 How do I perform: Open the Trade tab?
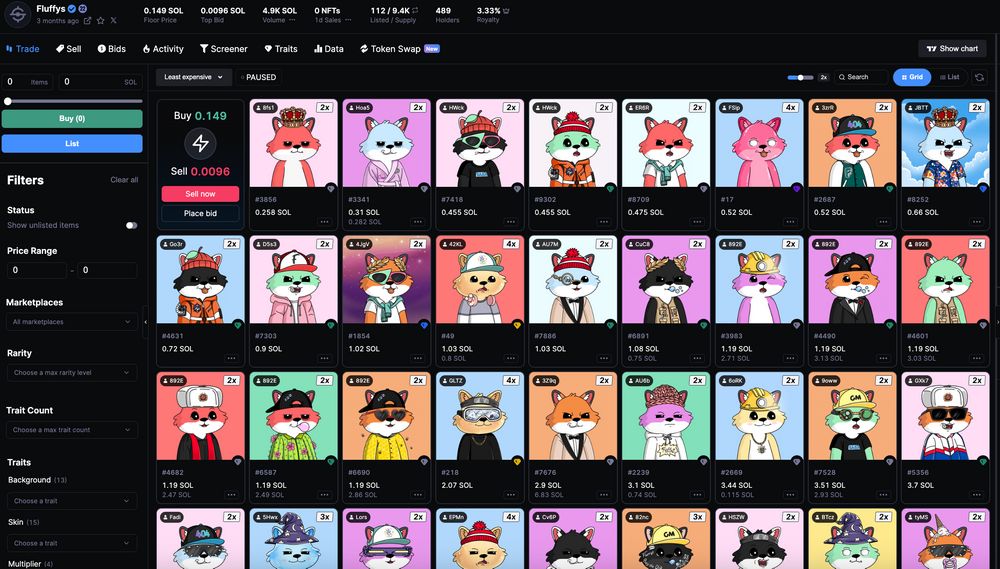point(22,48)
